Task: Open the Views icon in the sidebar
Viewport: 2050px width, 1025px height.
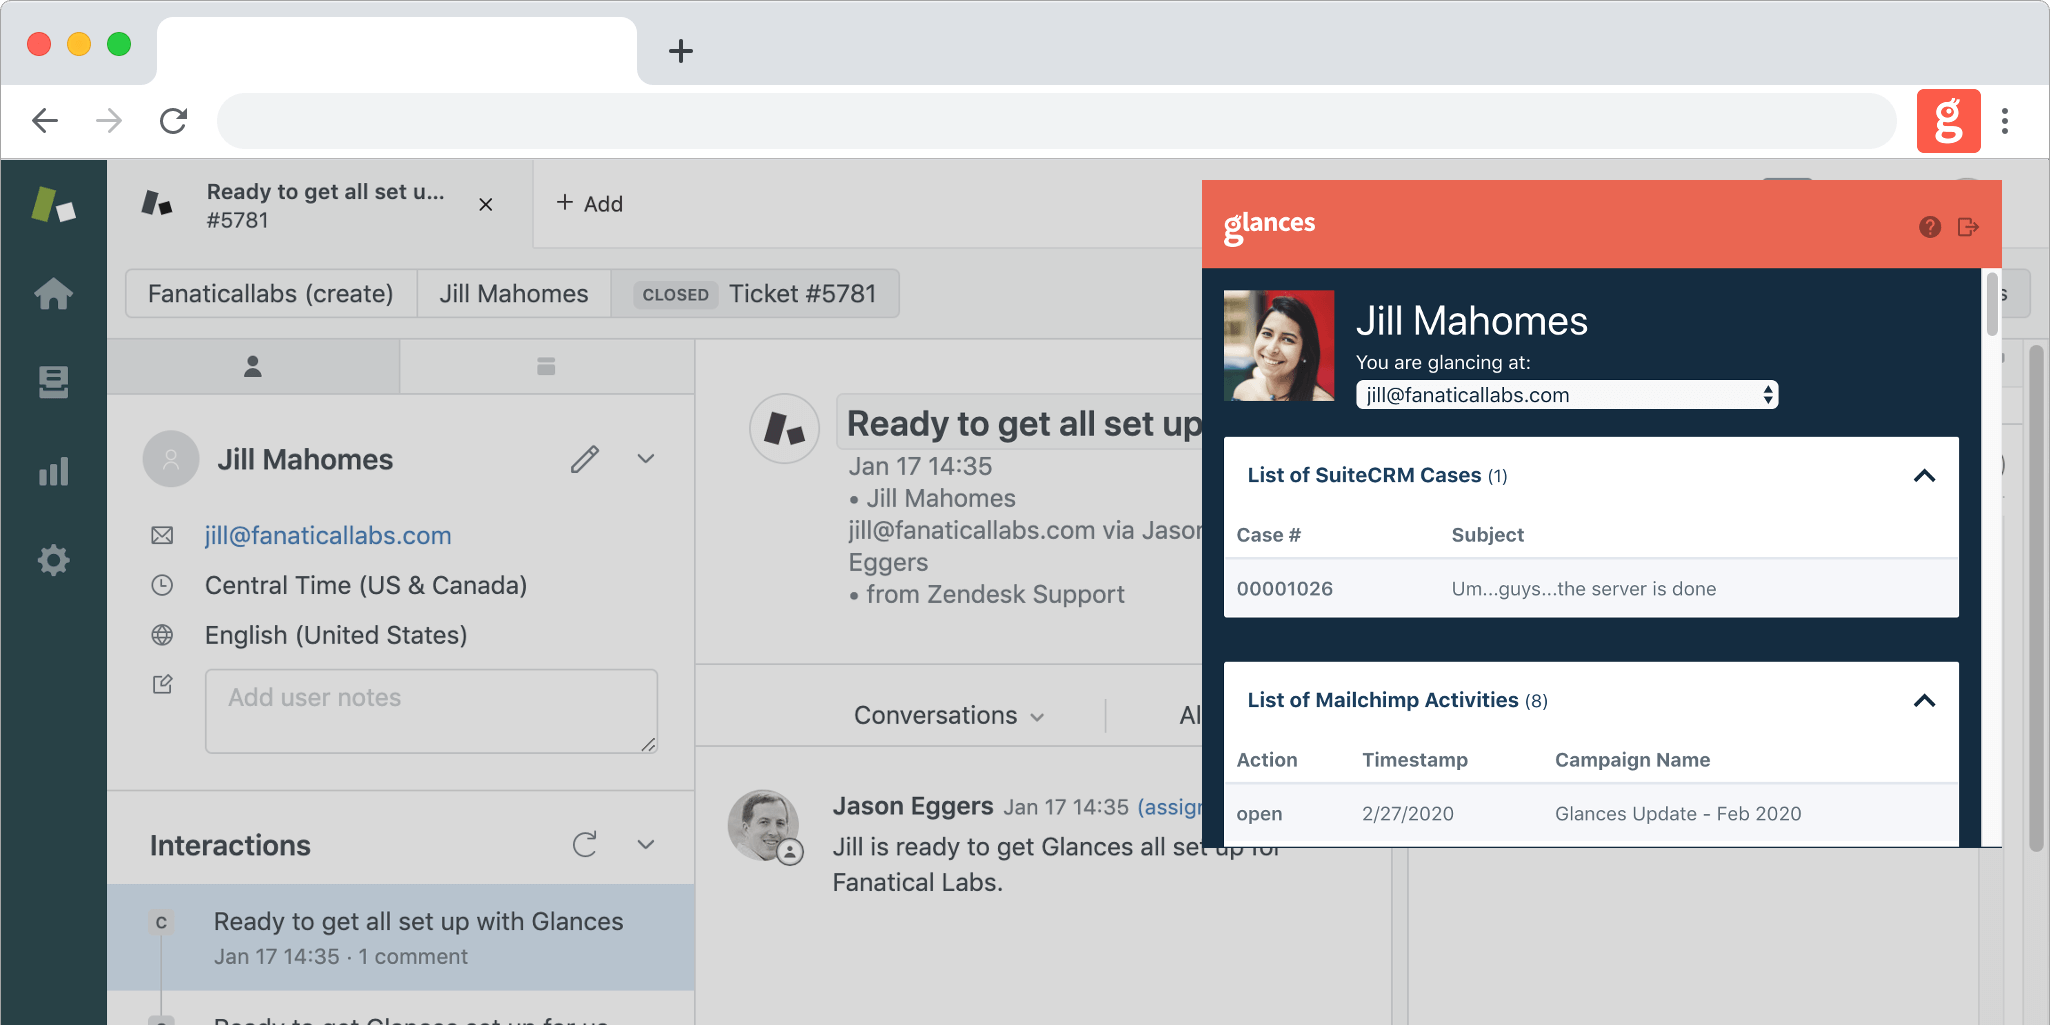Action: (x=53, y=381)
